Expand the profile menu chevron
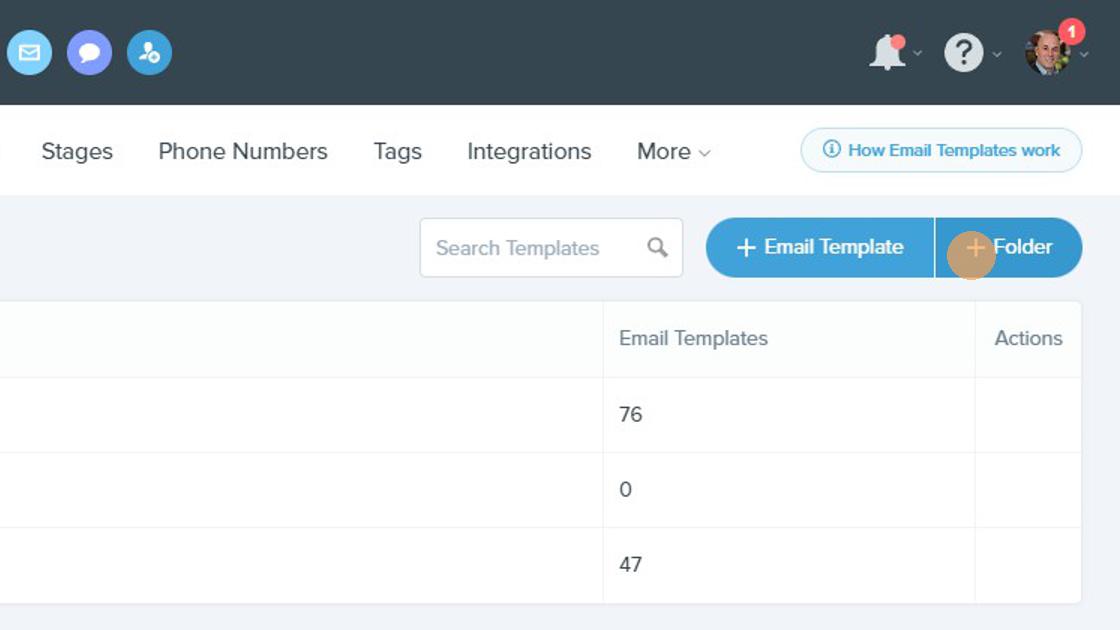 point(1084,54)
